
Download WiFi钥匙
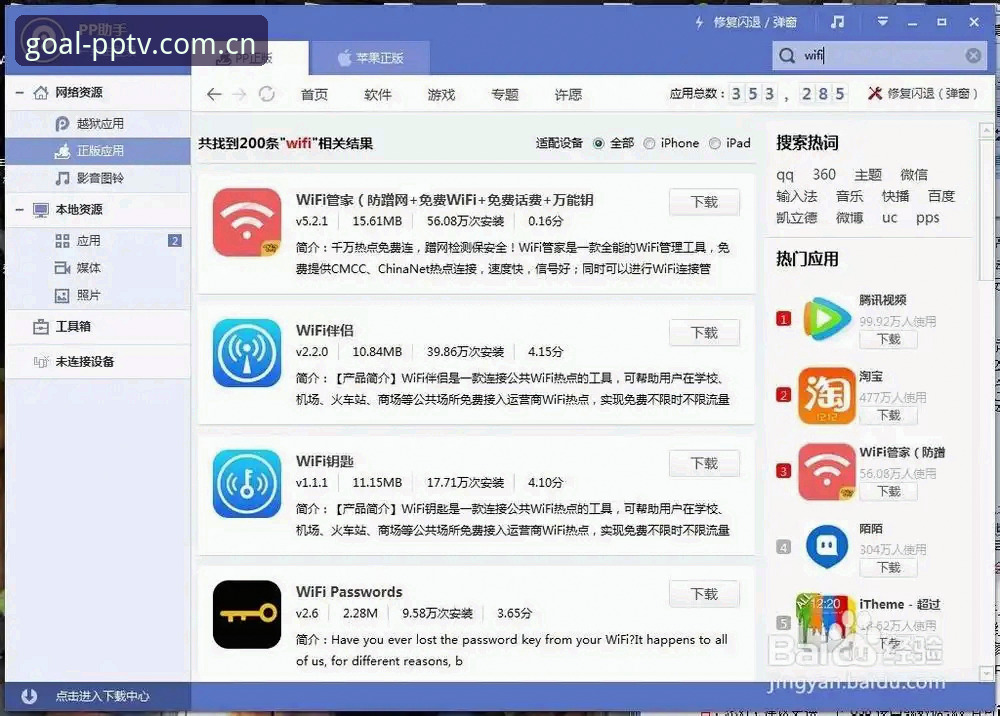tap(704, 464)
